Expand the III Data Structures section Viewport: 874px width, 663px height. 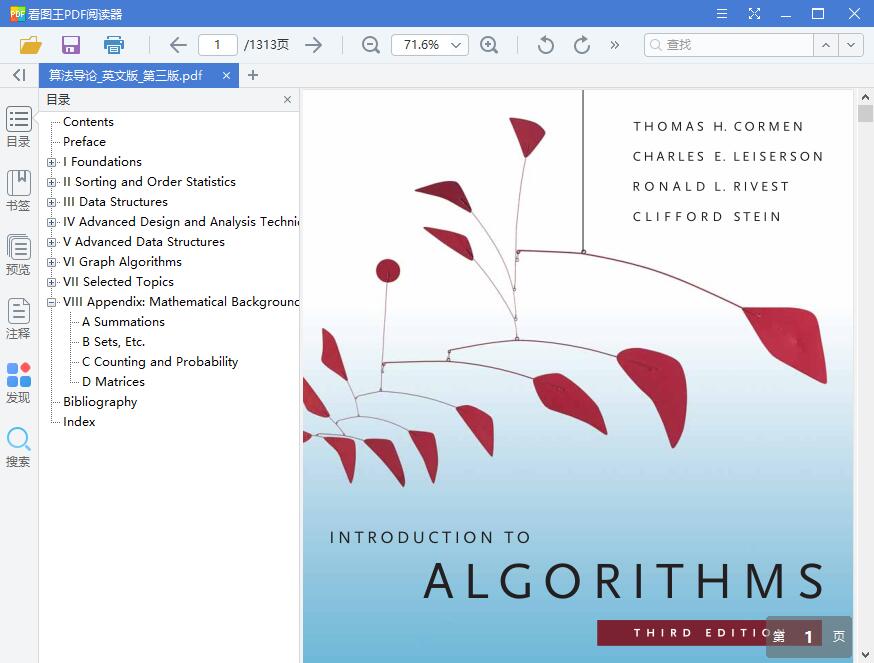pos(51,202)
